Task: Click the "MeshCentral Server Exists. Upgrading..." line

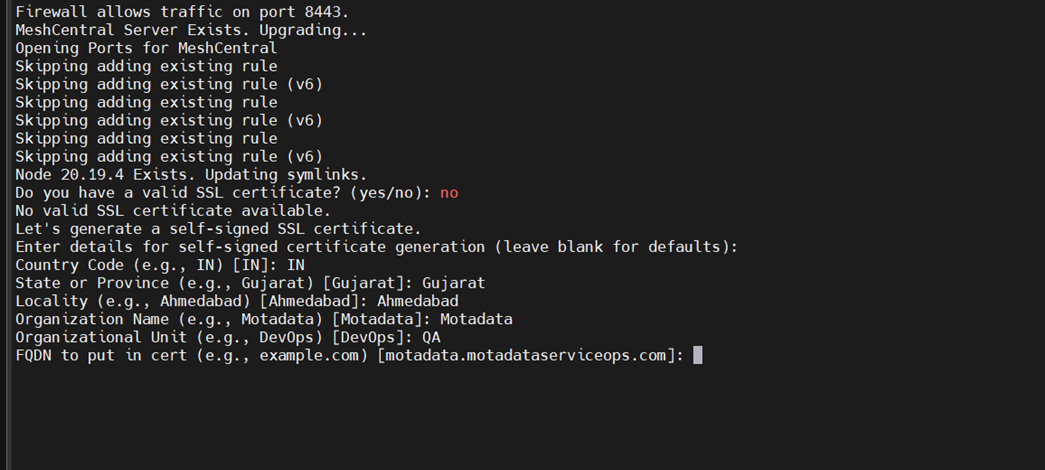Action: tap(191, 30)
